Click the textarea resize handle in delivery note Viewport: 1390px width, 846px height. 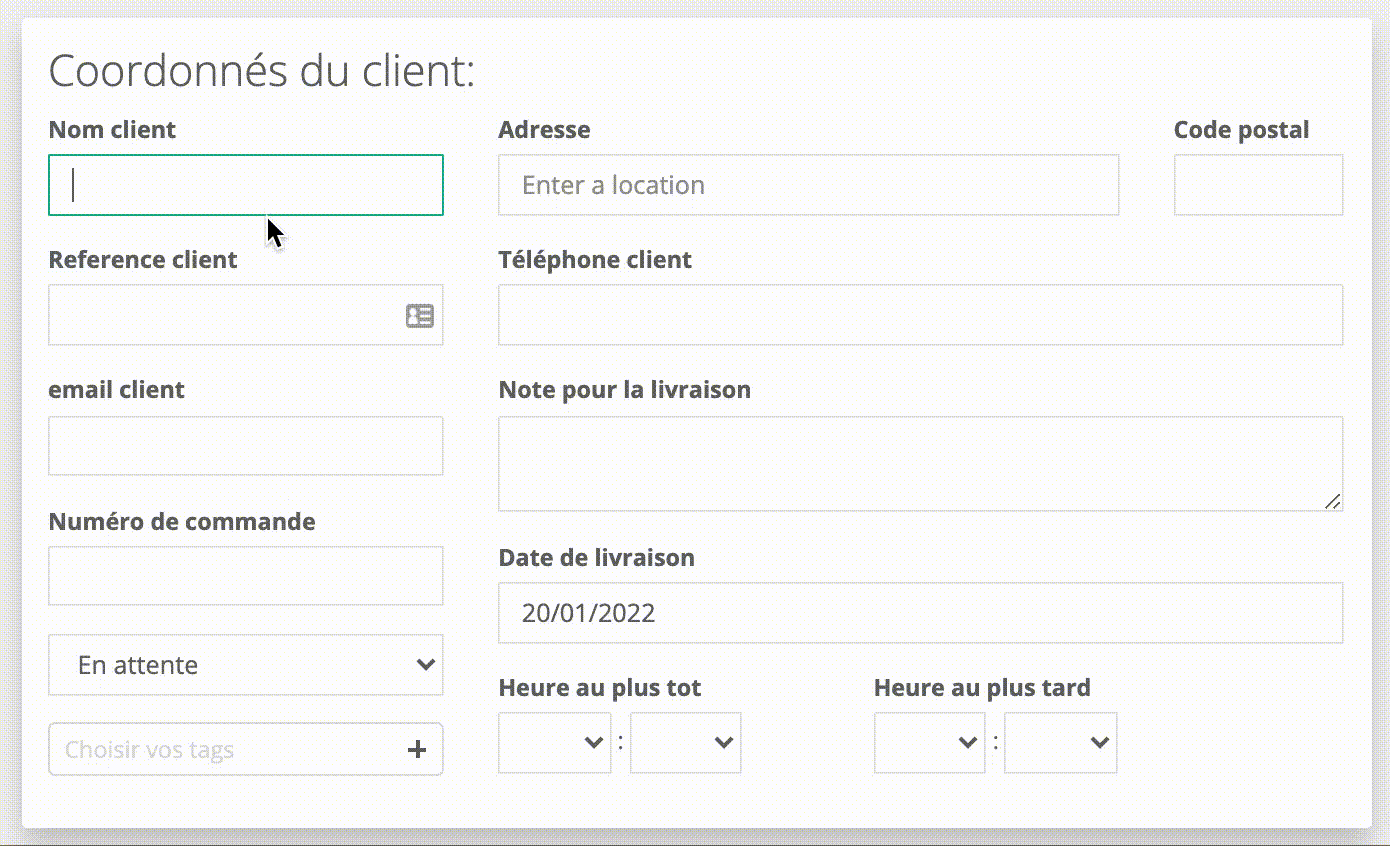tap(1332, 502)
